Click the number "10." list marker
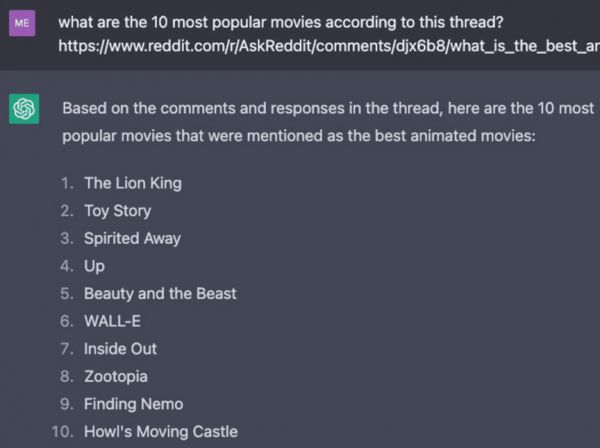Screen dimensions: 600x448 pos(62,432)
